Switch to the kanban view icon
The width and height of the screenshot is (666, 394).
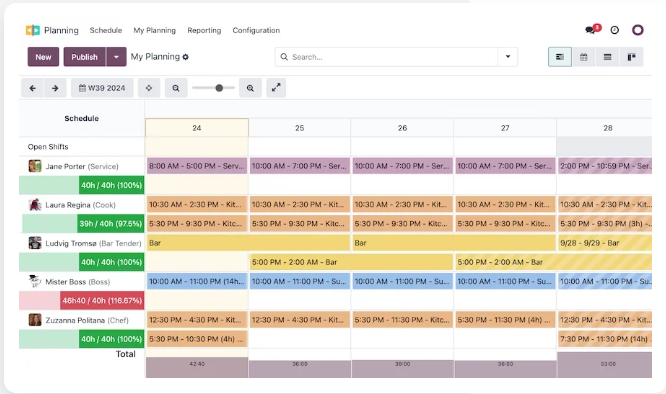click(x=631, y=57)
